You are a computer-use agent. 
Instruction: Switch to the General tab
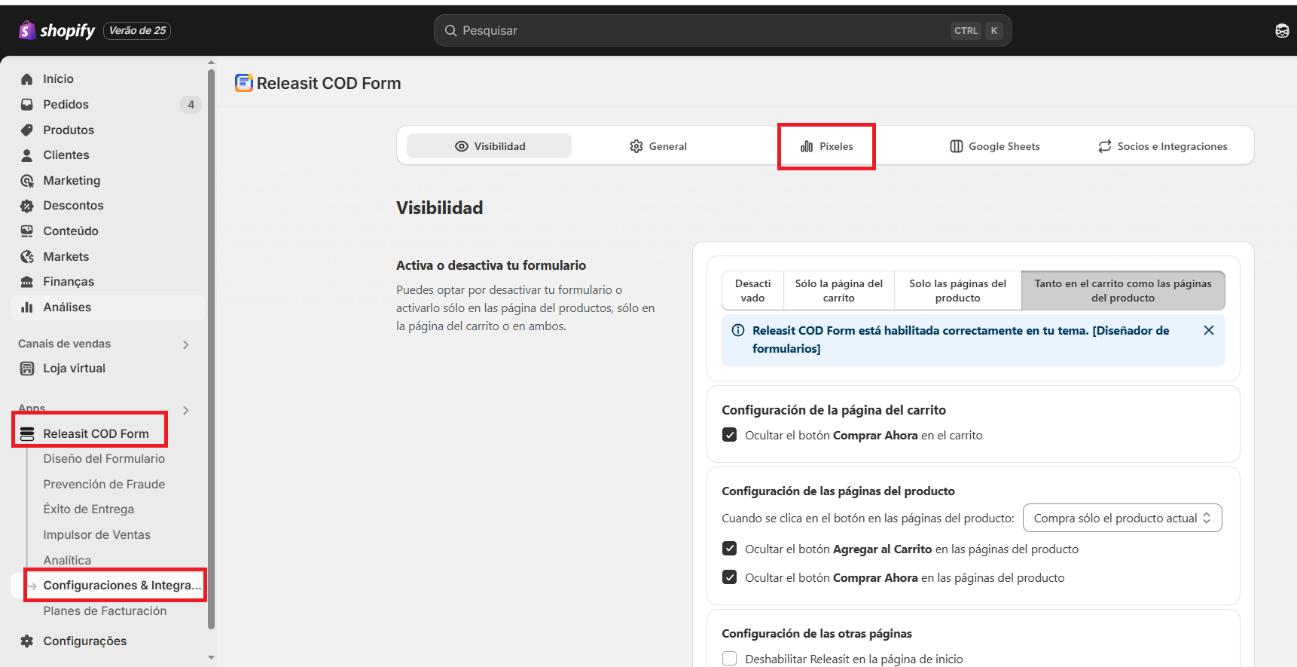658,146
